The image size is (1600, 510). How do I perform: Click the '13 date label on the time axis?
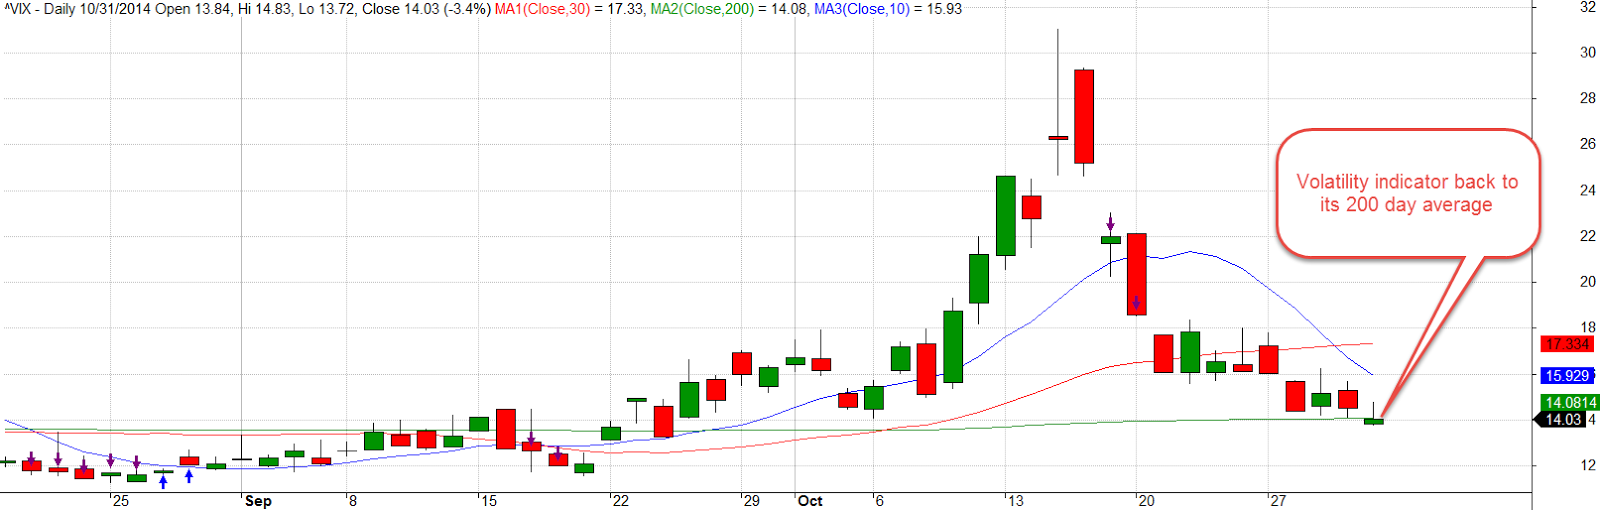(1015, 500)
